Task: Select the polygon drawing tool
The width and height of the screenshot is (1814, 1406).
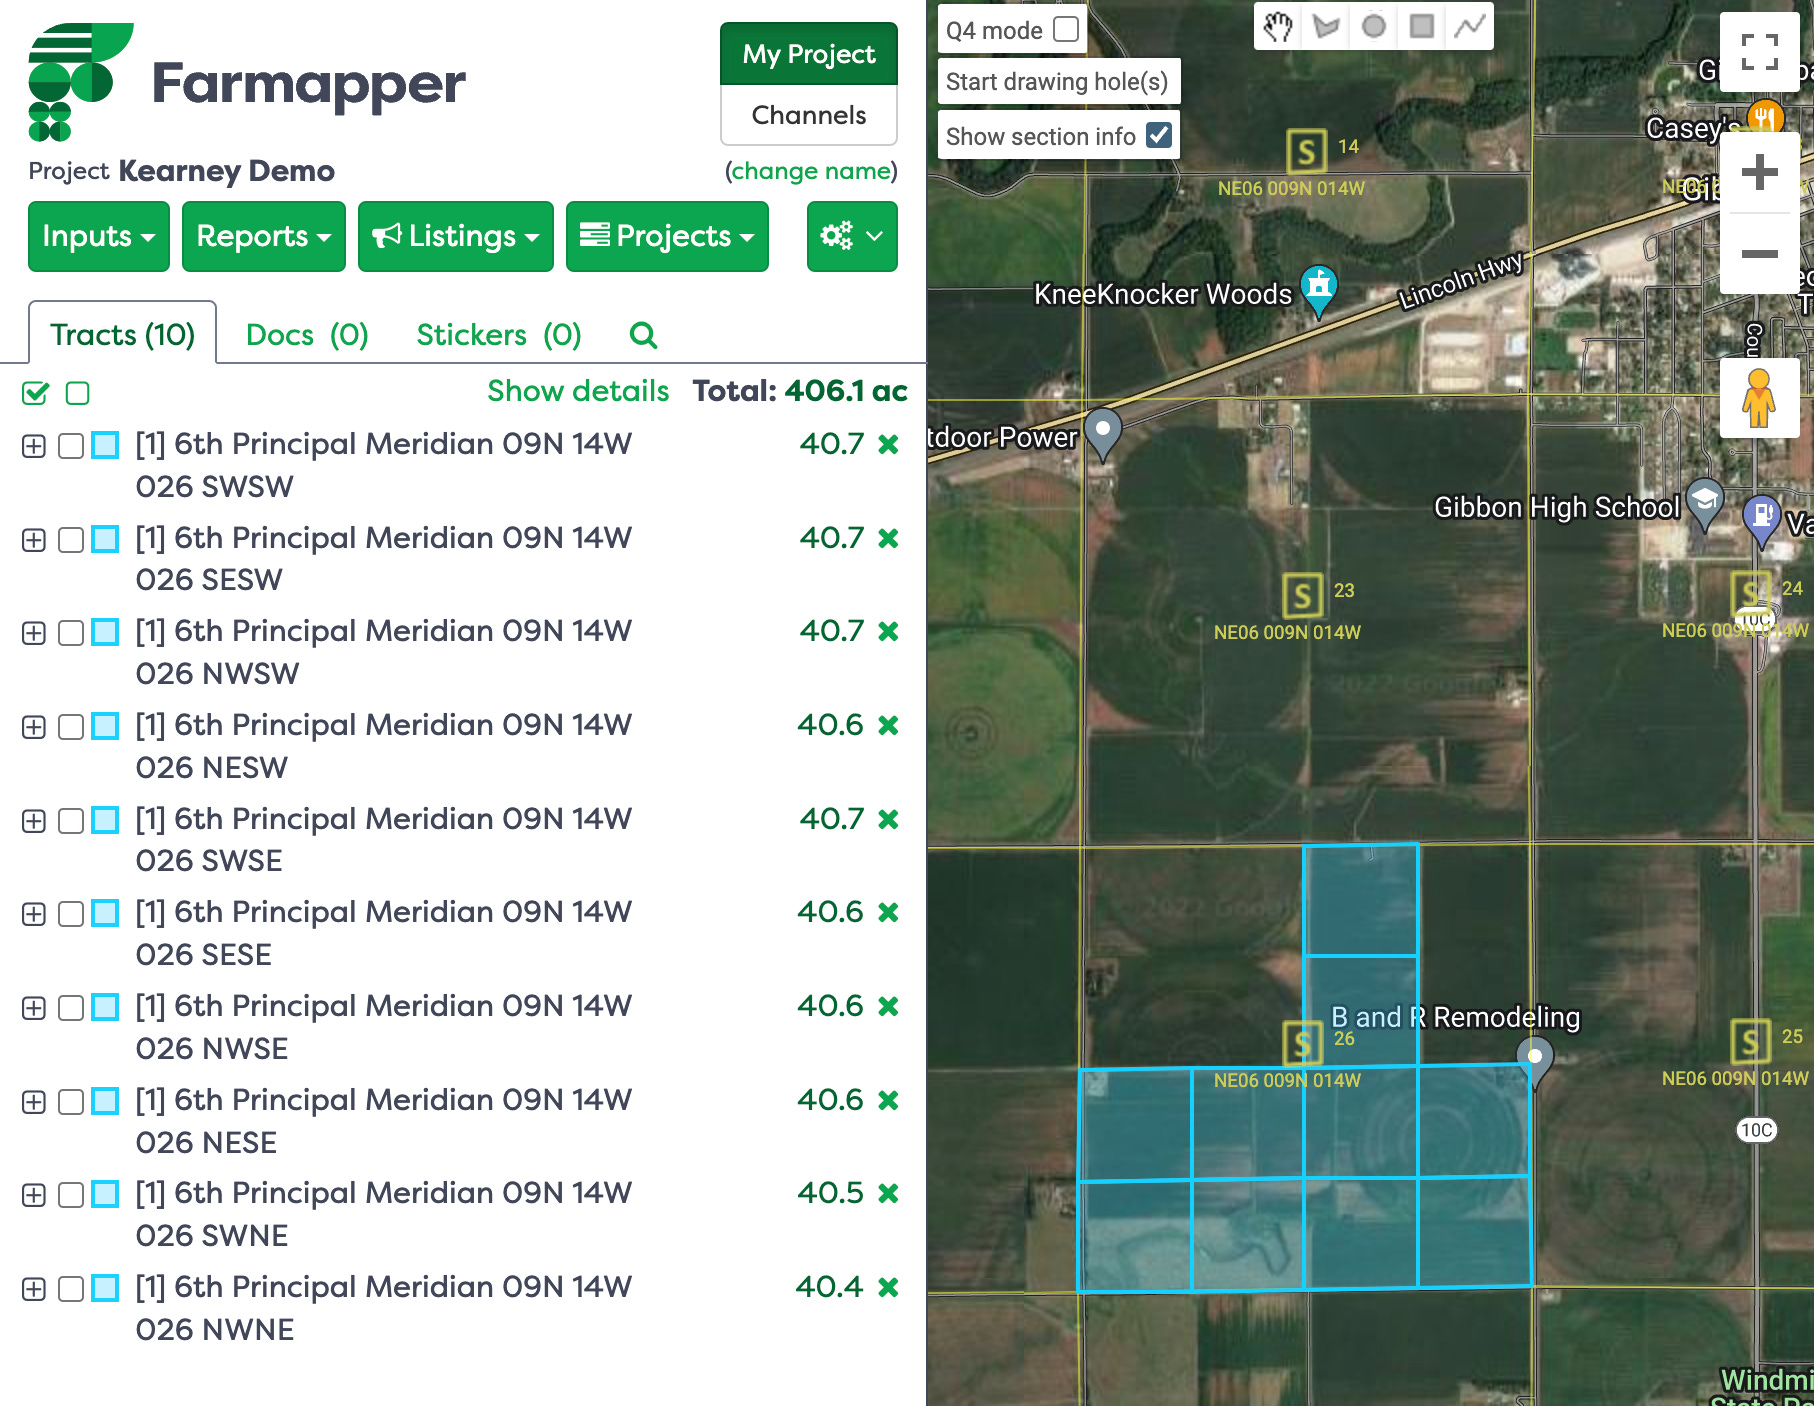Action: [1327, 27]
